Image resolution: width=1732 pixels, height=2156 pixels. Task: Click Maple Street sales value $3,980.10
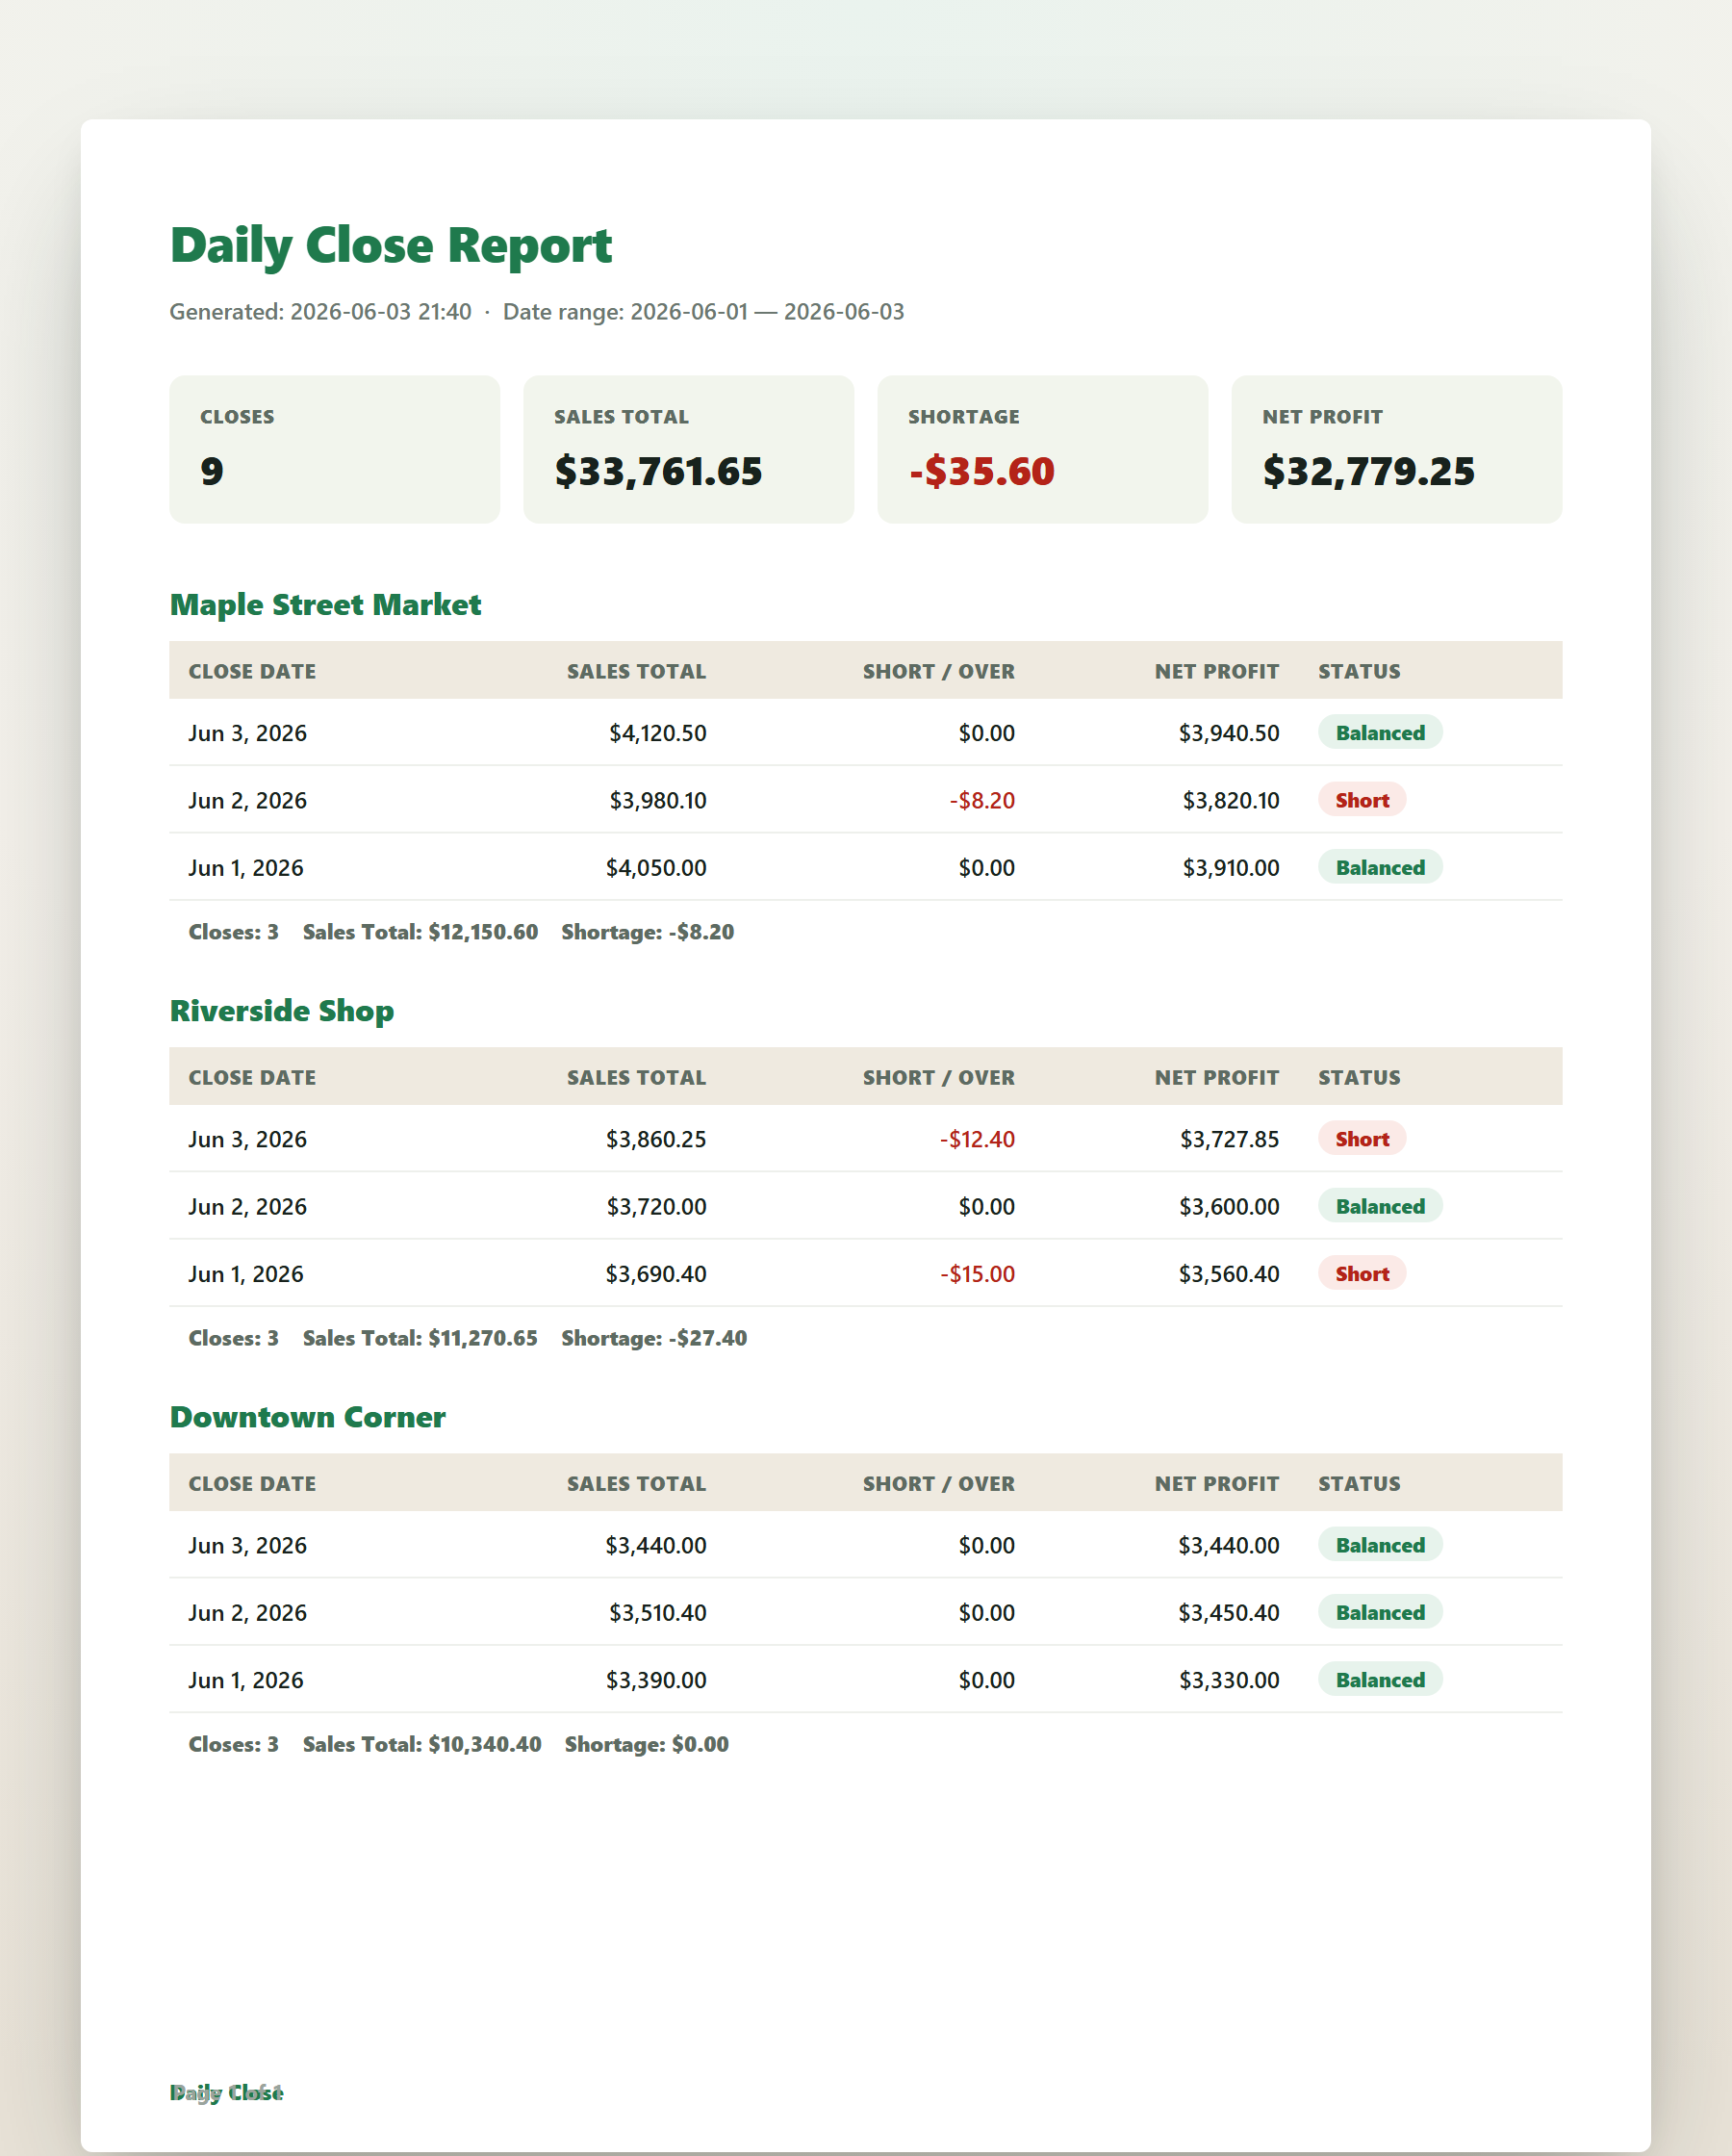(x=657, y=800)
